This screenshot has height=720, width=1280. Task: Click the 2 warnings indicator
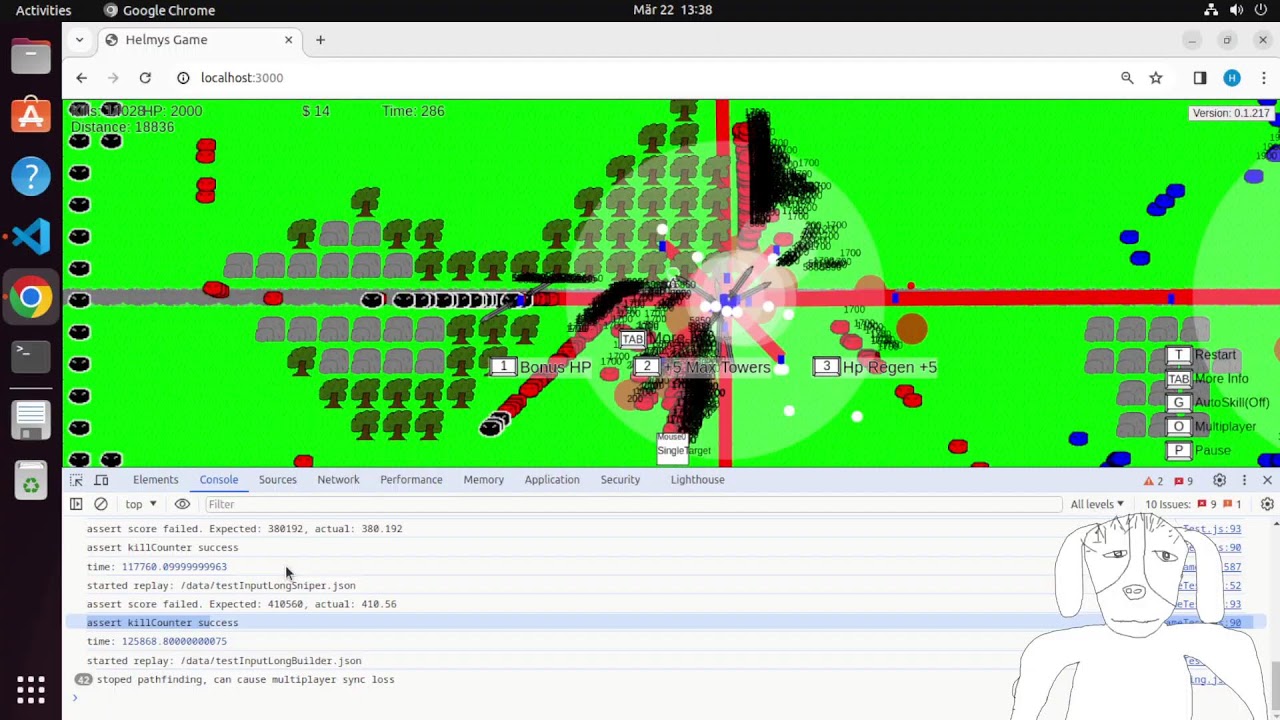pos(1154,481)
